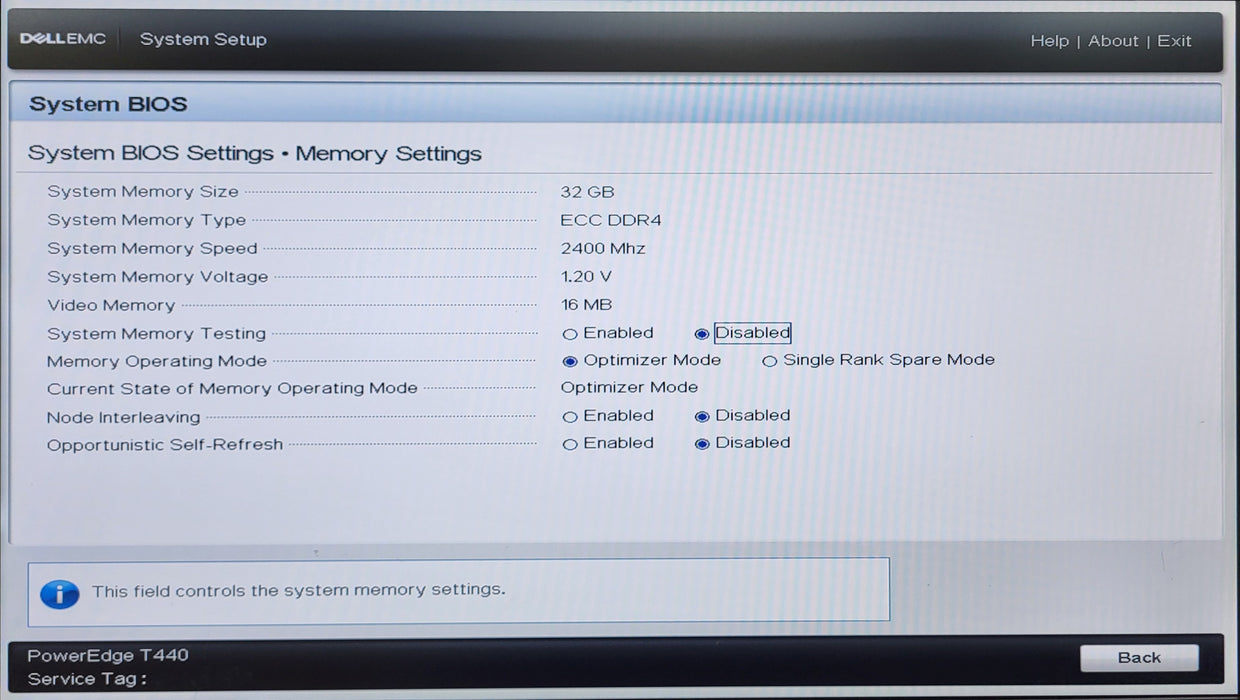Click the System Memory Testing label
Viewport: 1240px width, 700px height.
tap(156, 333)
